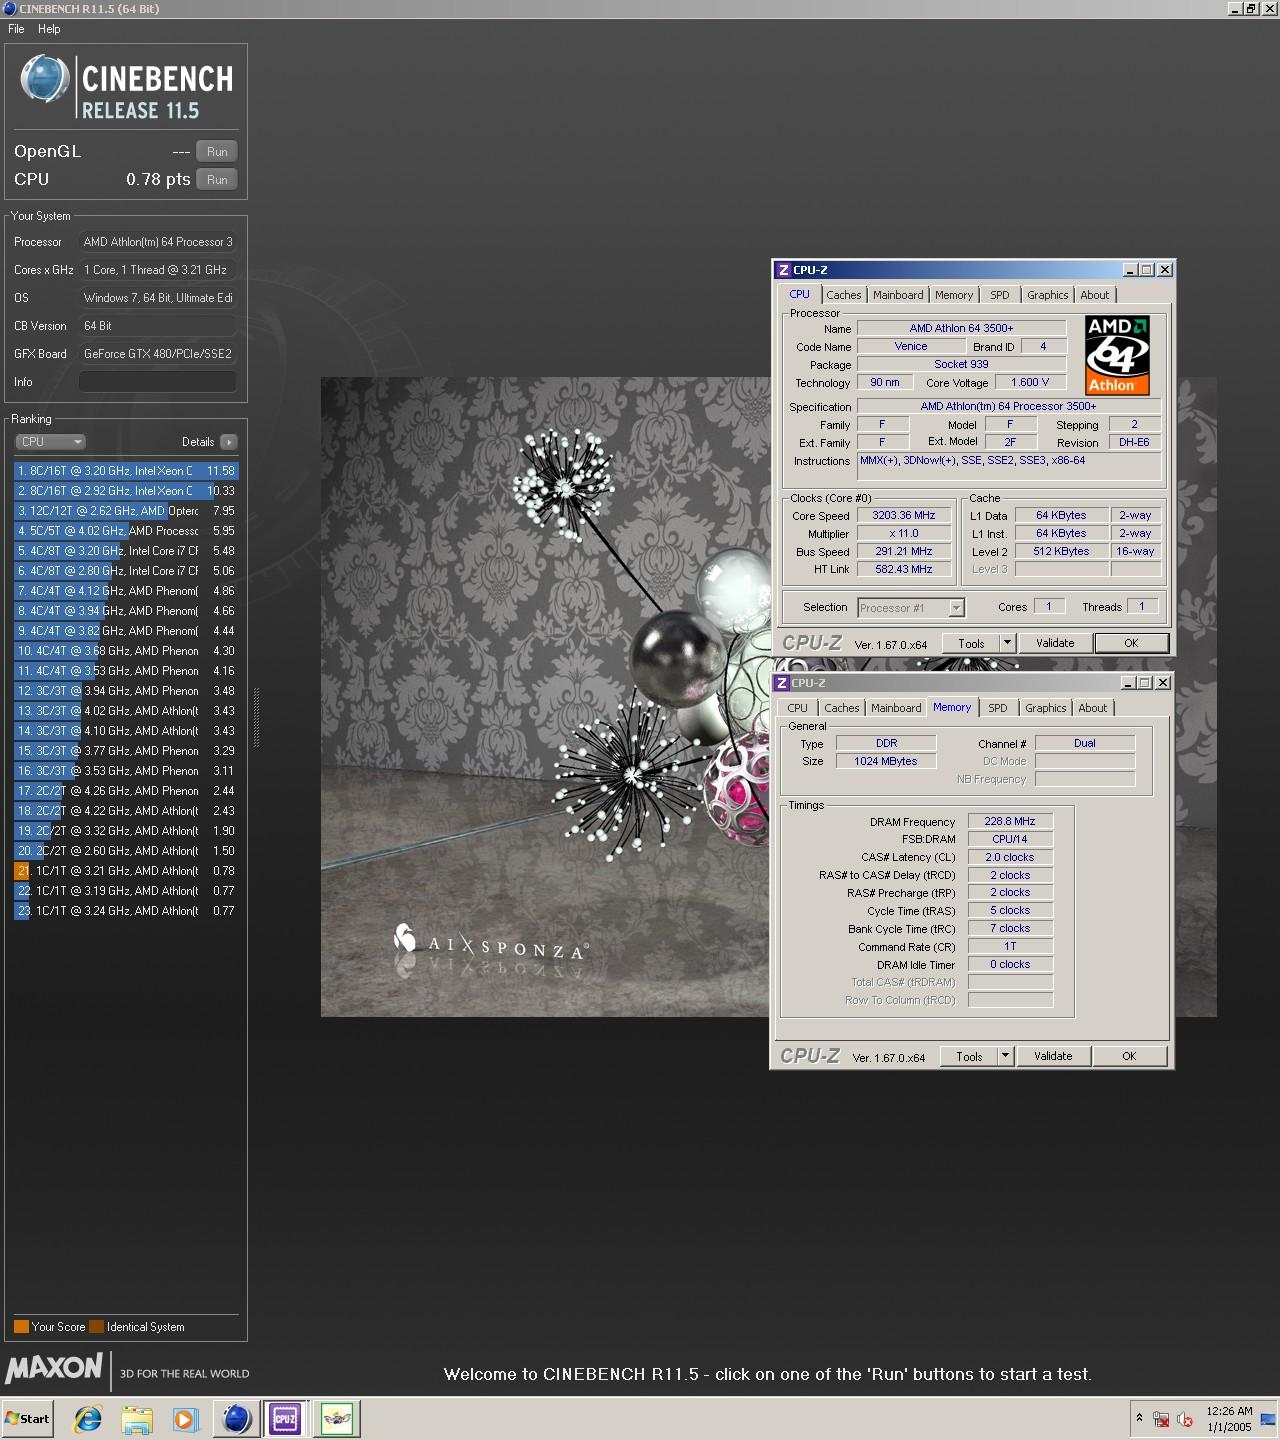Click DRAM Frequency value 228.8 MHz
Image resolution: width=1280 pixels, height=1440 pixels.
1010,822
